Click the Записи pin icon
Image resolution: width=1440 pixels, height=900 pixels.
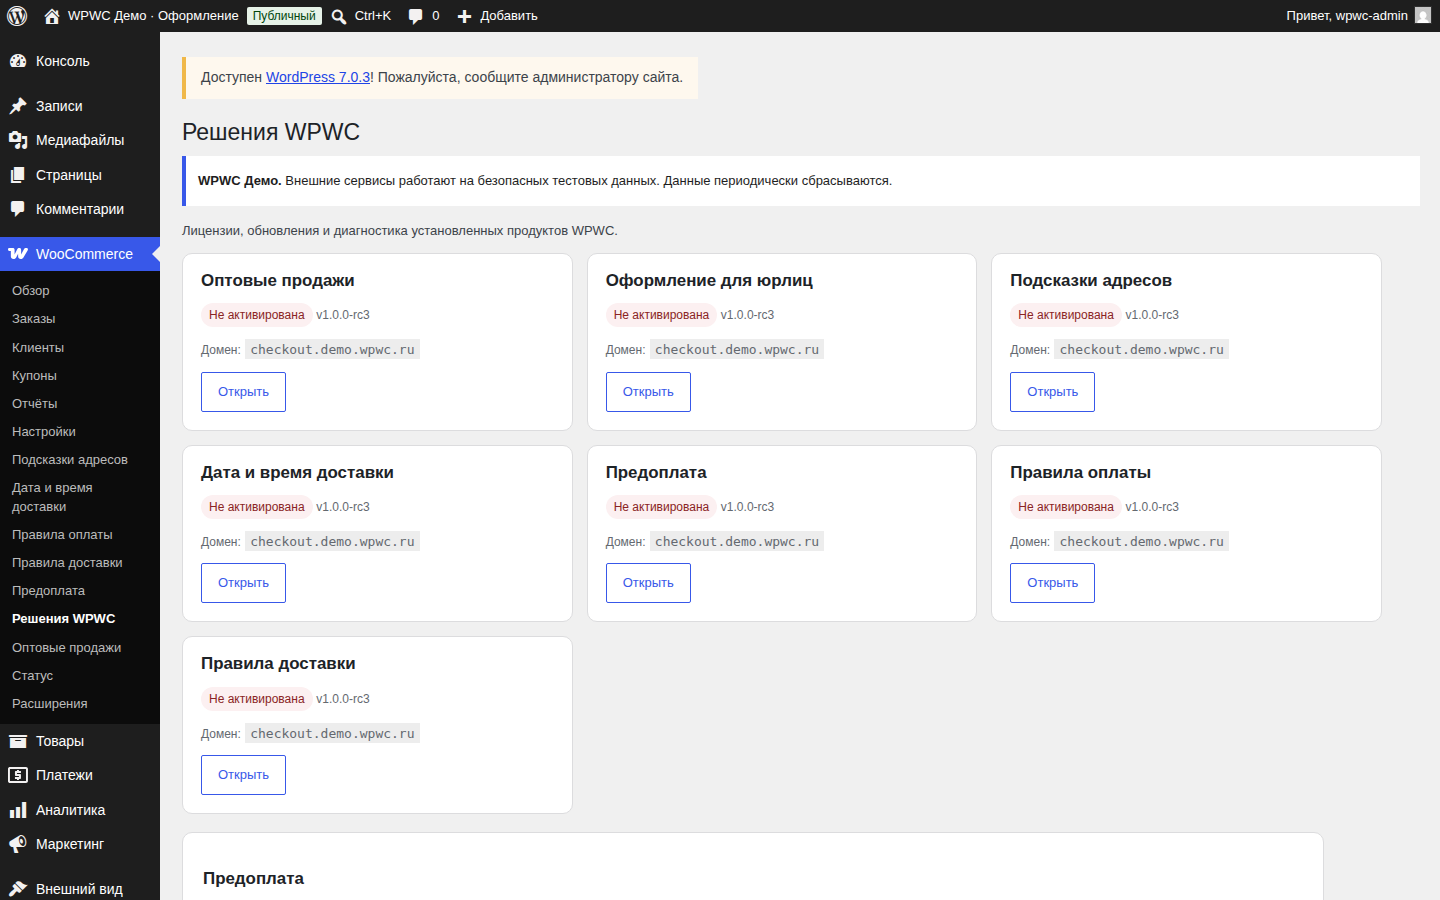(x=18, y=106)
